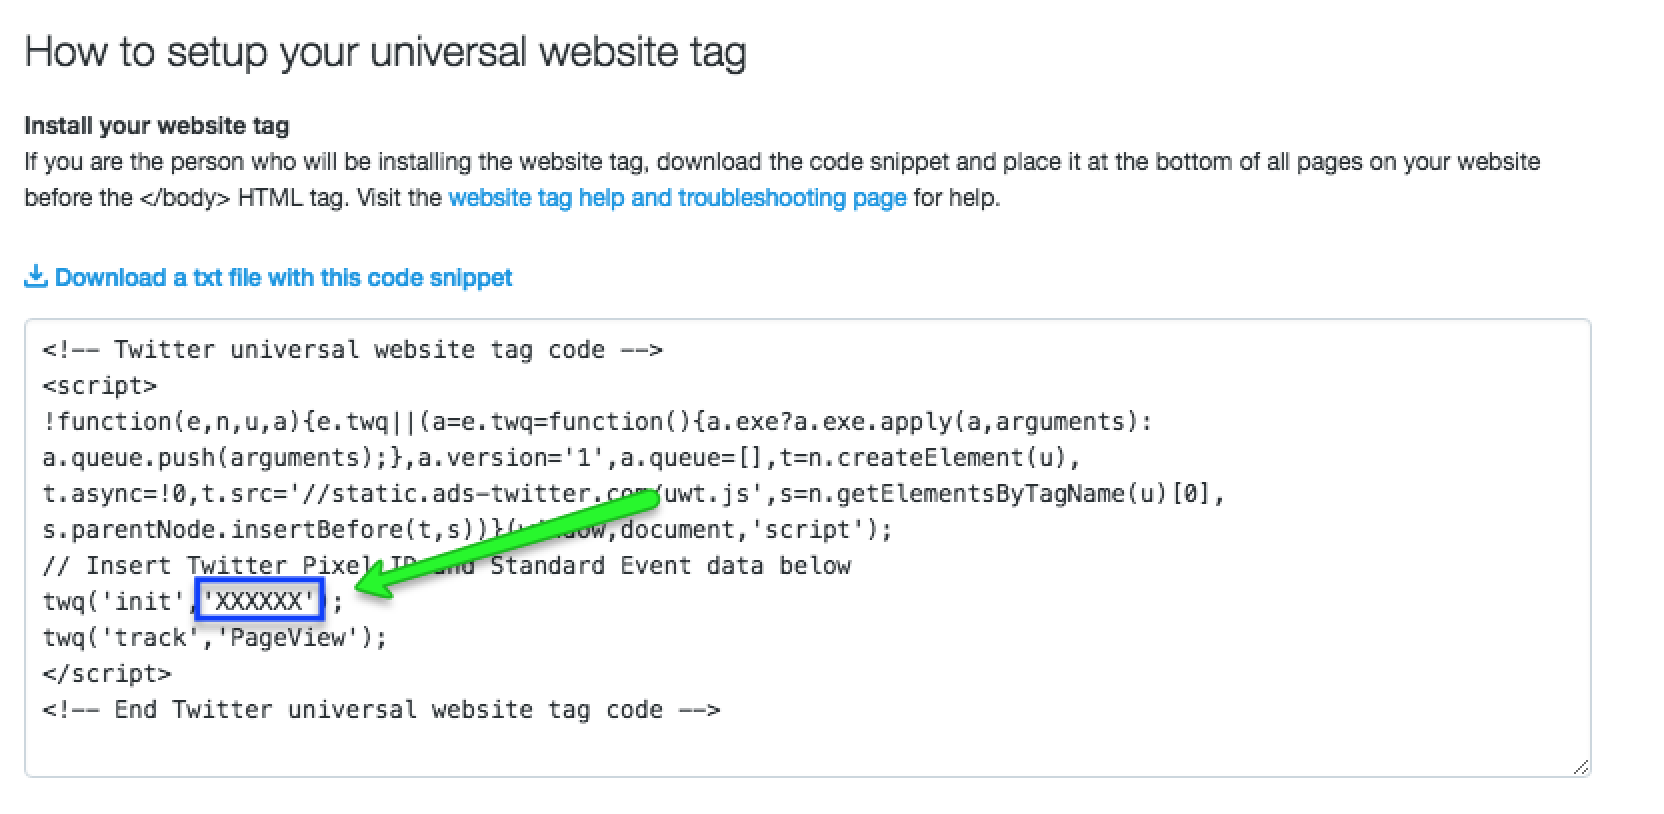The width and height of the screenshot is (1664, 814).
Task: Click the highlighted 'XXXXXX' pixel ID placeholder
Action: 259,601
